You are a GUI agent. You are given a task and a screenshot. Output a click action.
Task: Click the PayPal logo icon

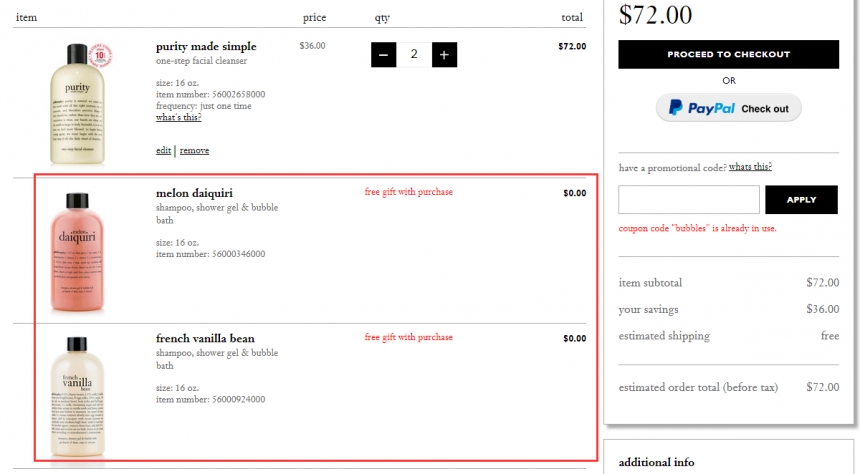[x=676, y=108]
